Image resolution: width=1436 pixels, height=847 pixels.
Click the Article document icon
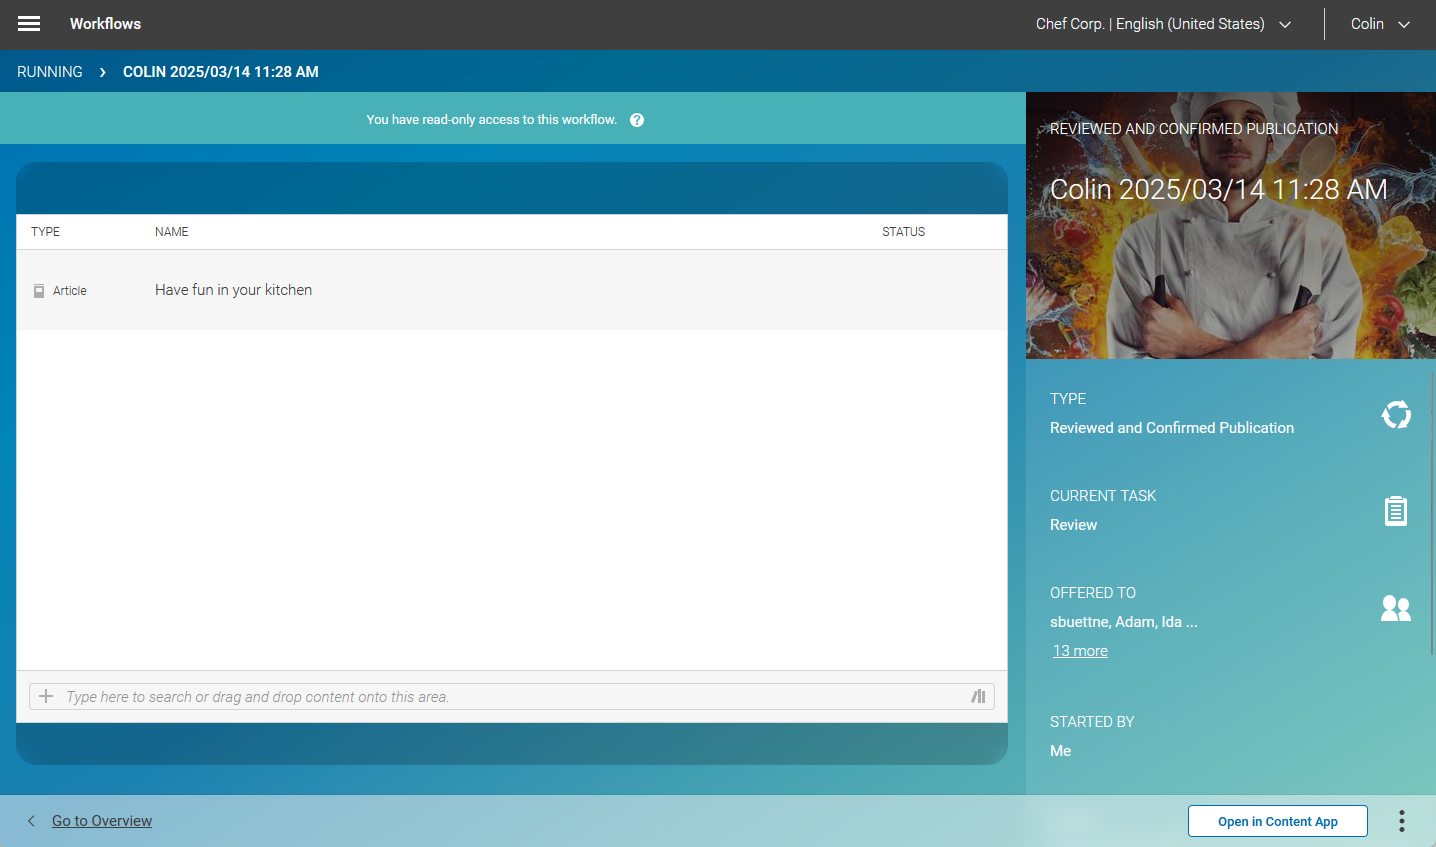[40, 290]
